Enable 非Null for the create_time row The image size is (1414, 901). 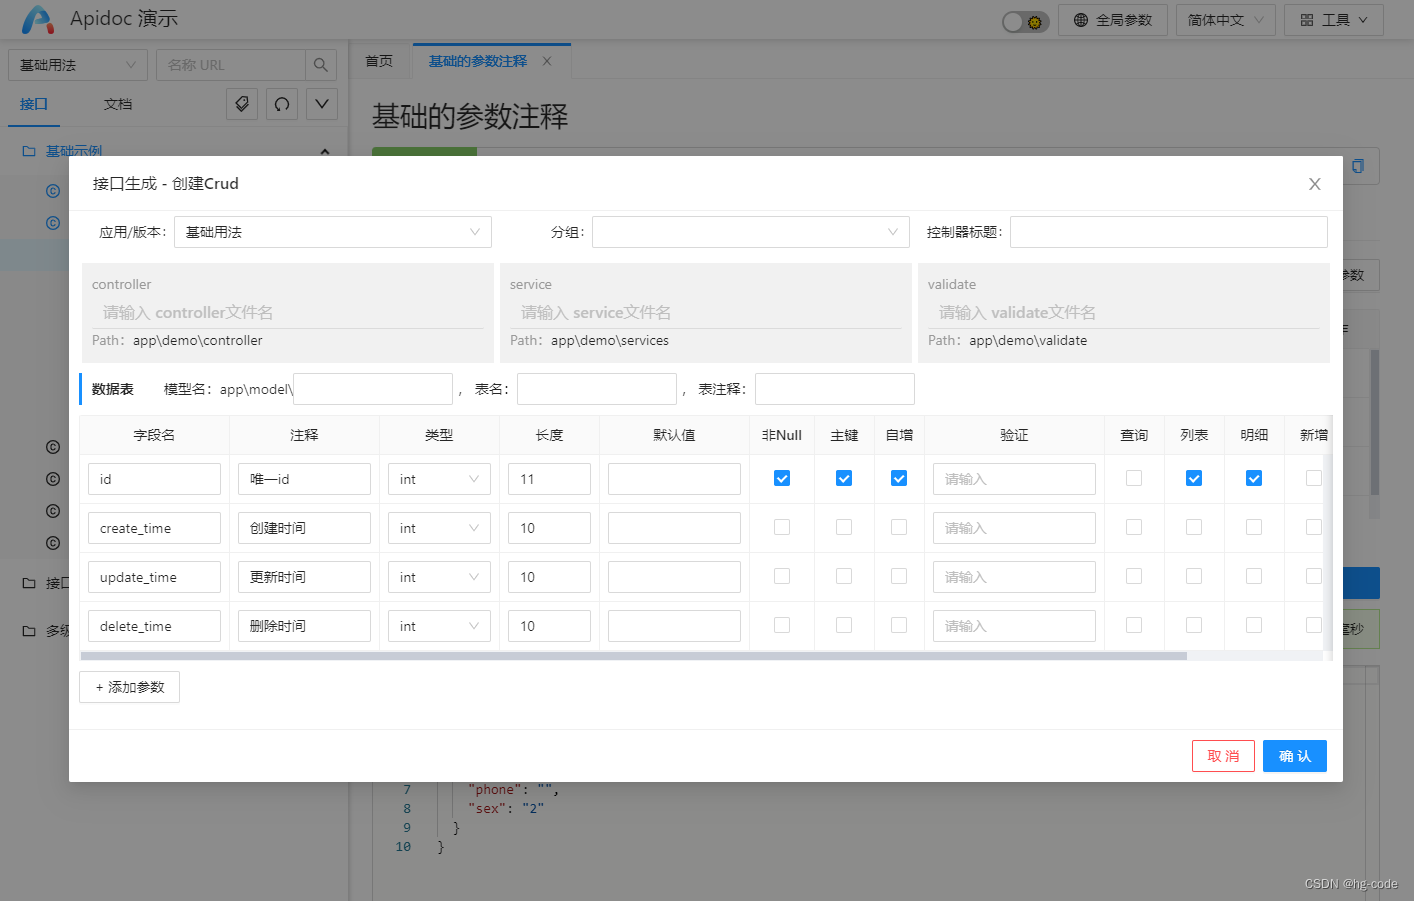coord(781,527)
